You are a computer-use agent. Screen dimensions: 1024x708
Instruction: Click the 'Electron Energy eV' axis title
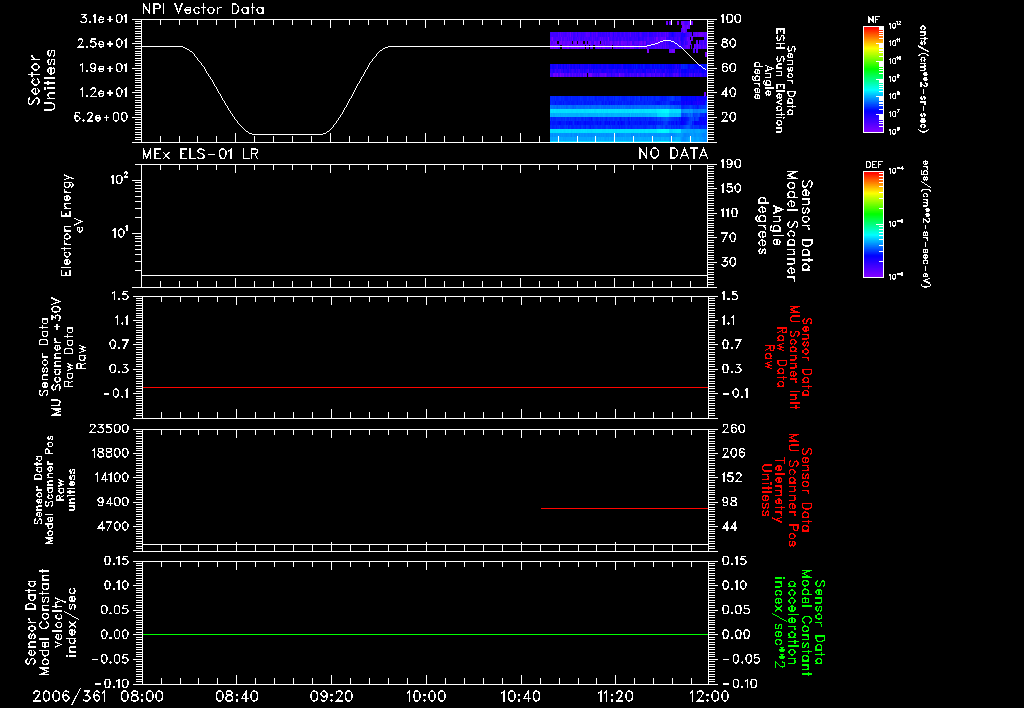72,225
